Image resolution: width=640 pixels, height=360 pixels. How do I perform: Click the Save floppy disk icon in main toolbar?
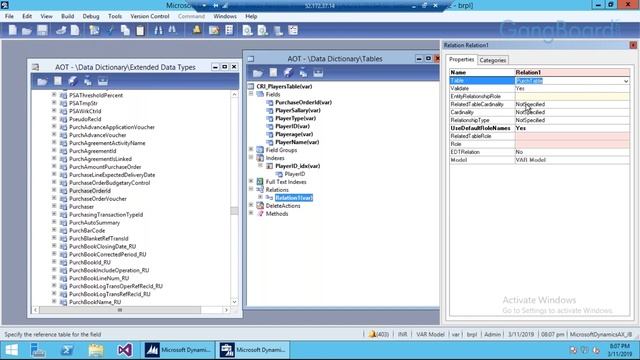click(x=42, y=30)
